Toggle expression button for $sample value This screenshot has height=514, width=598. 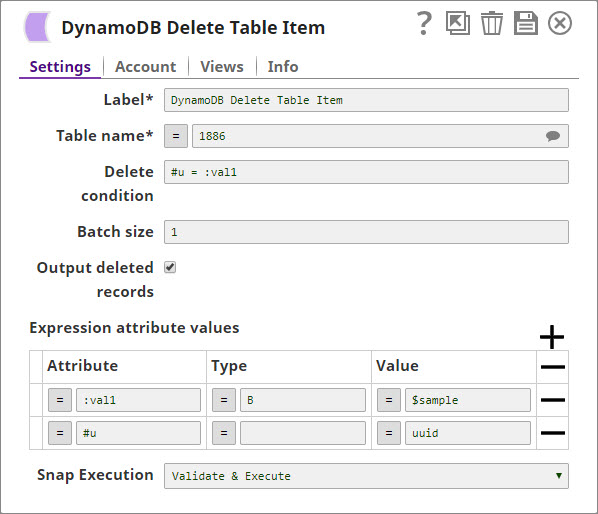point(389,400)
